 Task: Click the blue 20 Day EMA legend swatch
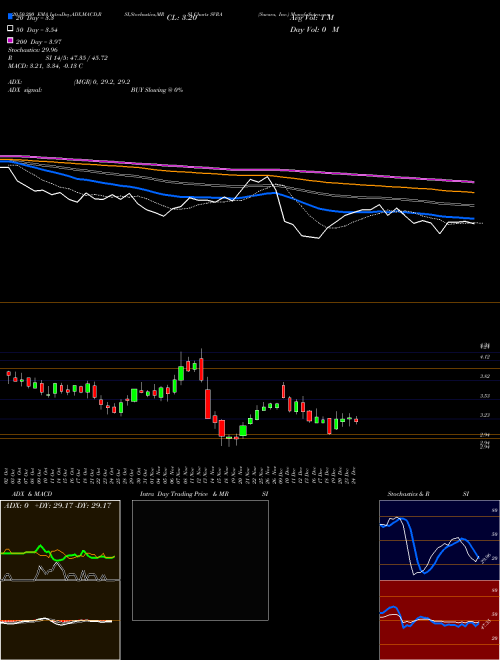coord(10,16)
